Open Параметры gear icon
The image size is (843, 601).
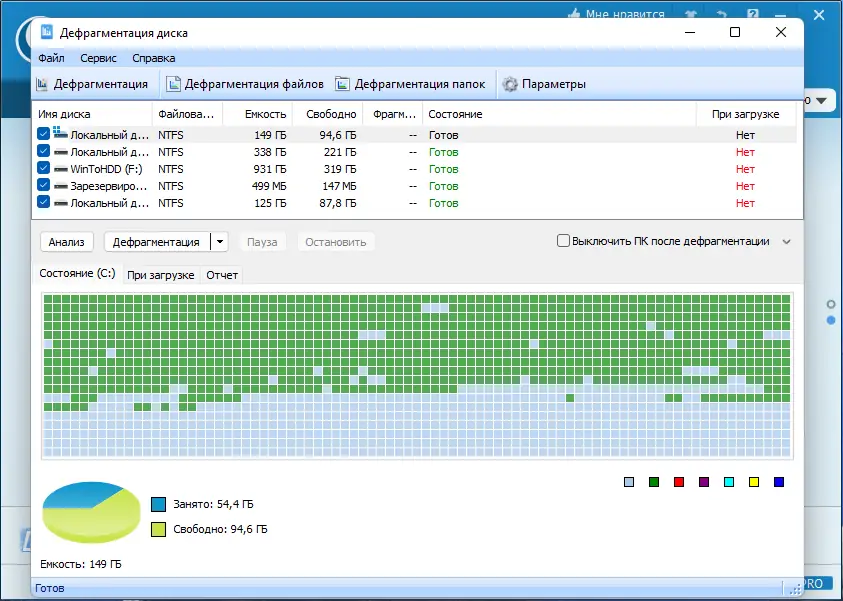510,84
